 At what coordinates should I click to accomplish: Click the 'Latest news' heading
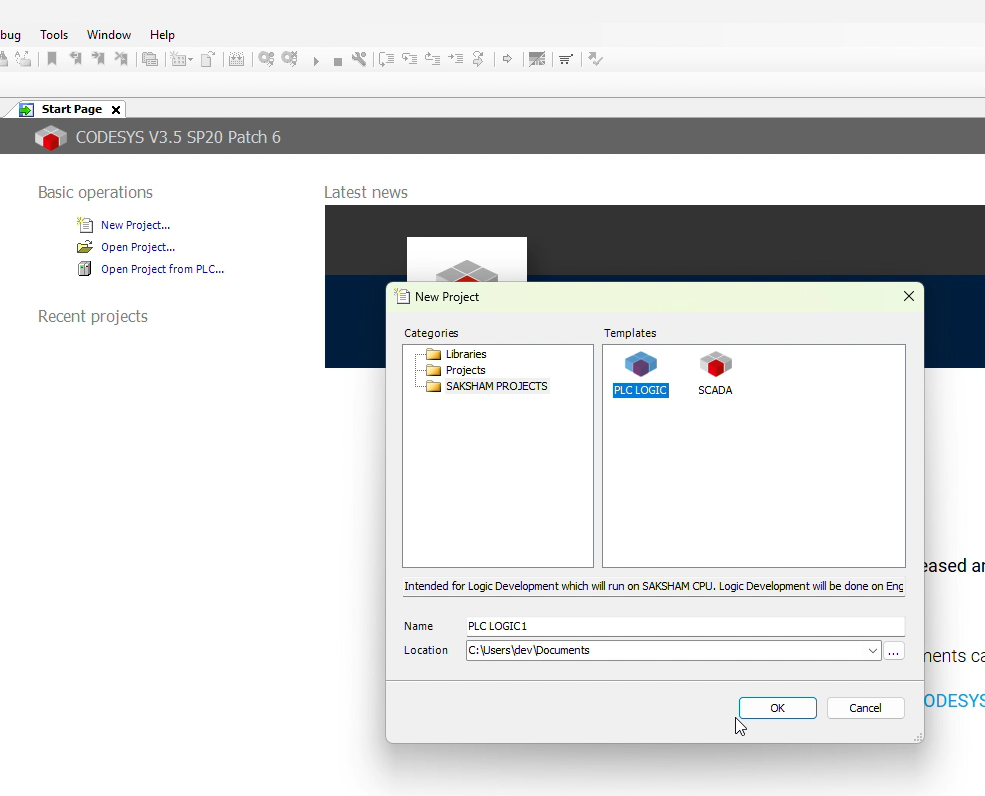[366, 192]
